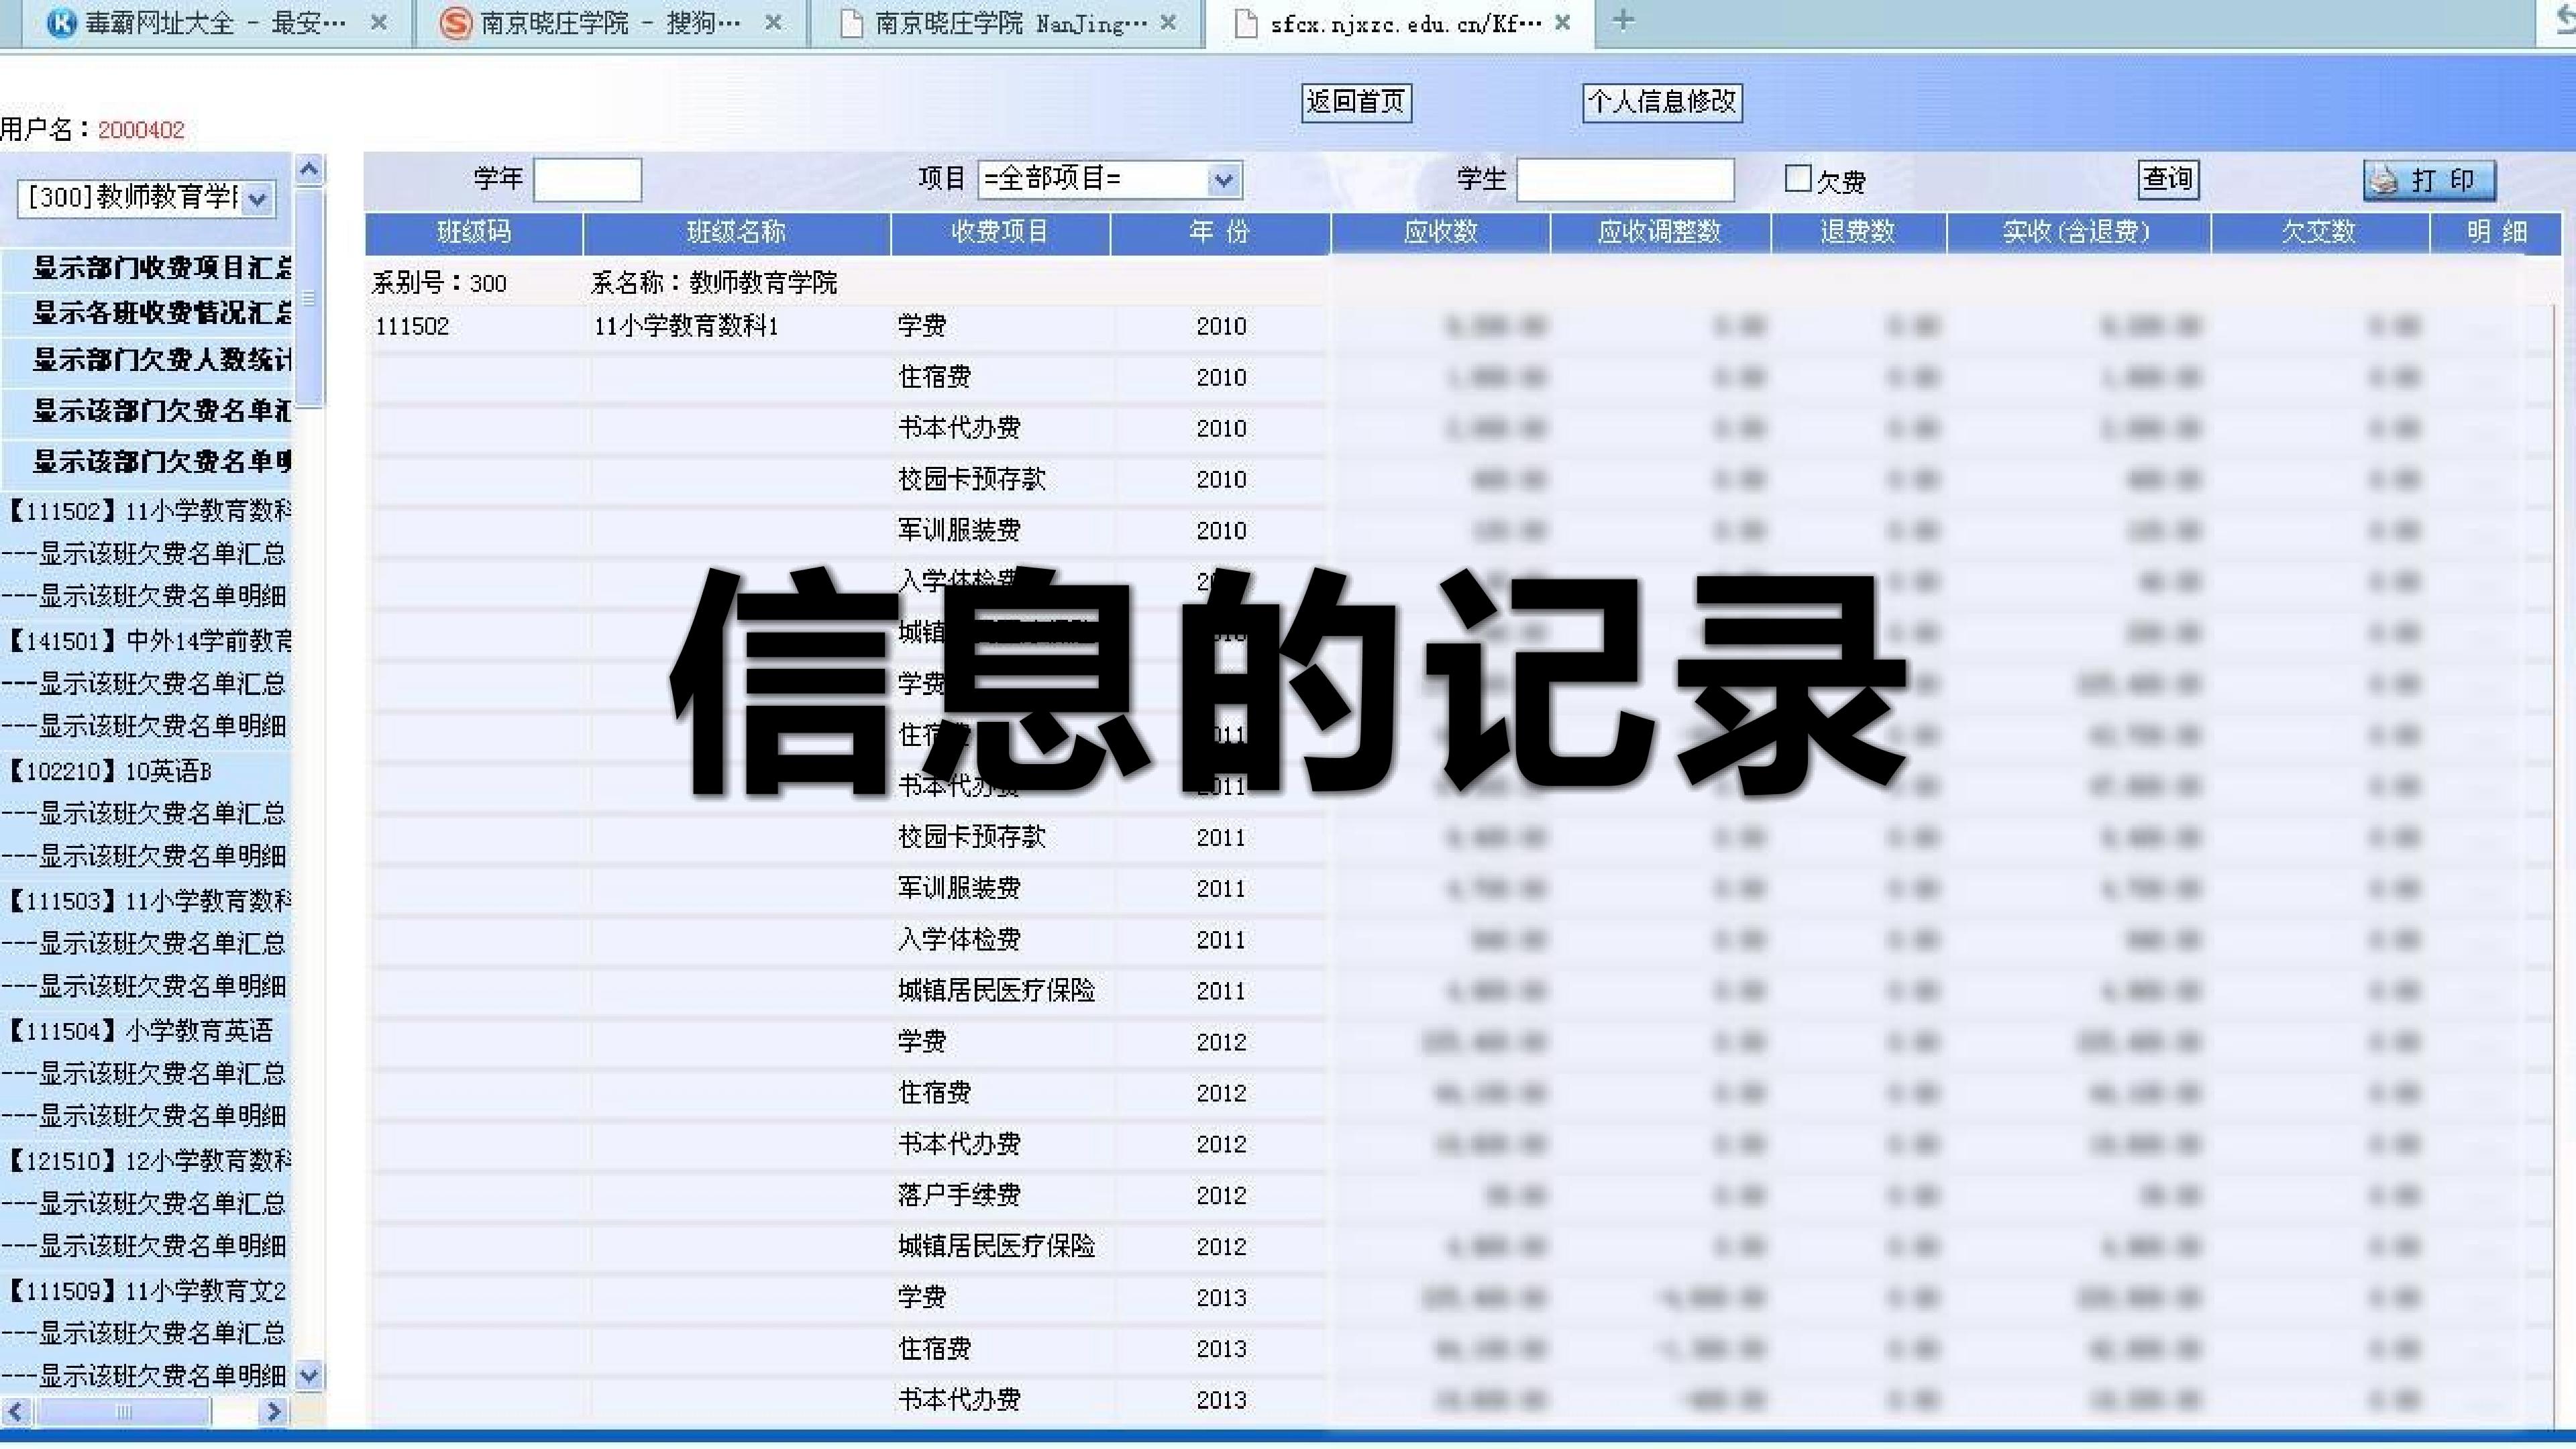
Task: Select class 【111504】小学教育英语
Action: pyautogui.click(x=139, y=1031)
